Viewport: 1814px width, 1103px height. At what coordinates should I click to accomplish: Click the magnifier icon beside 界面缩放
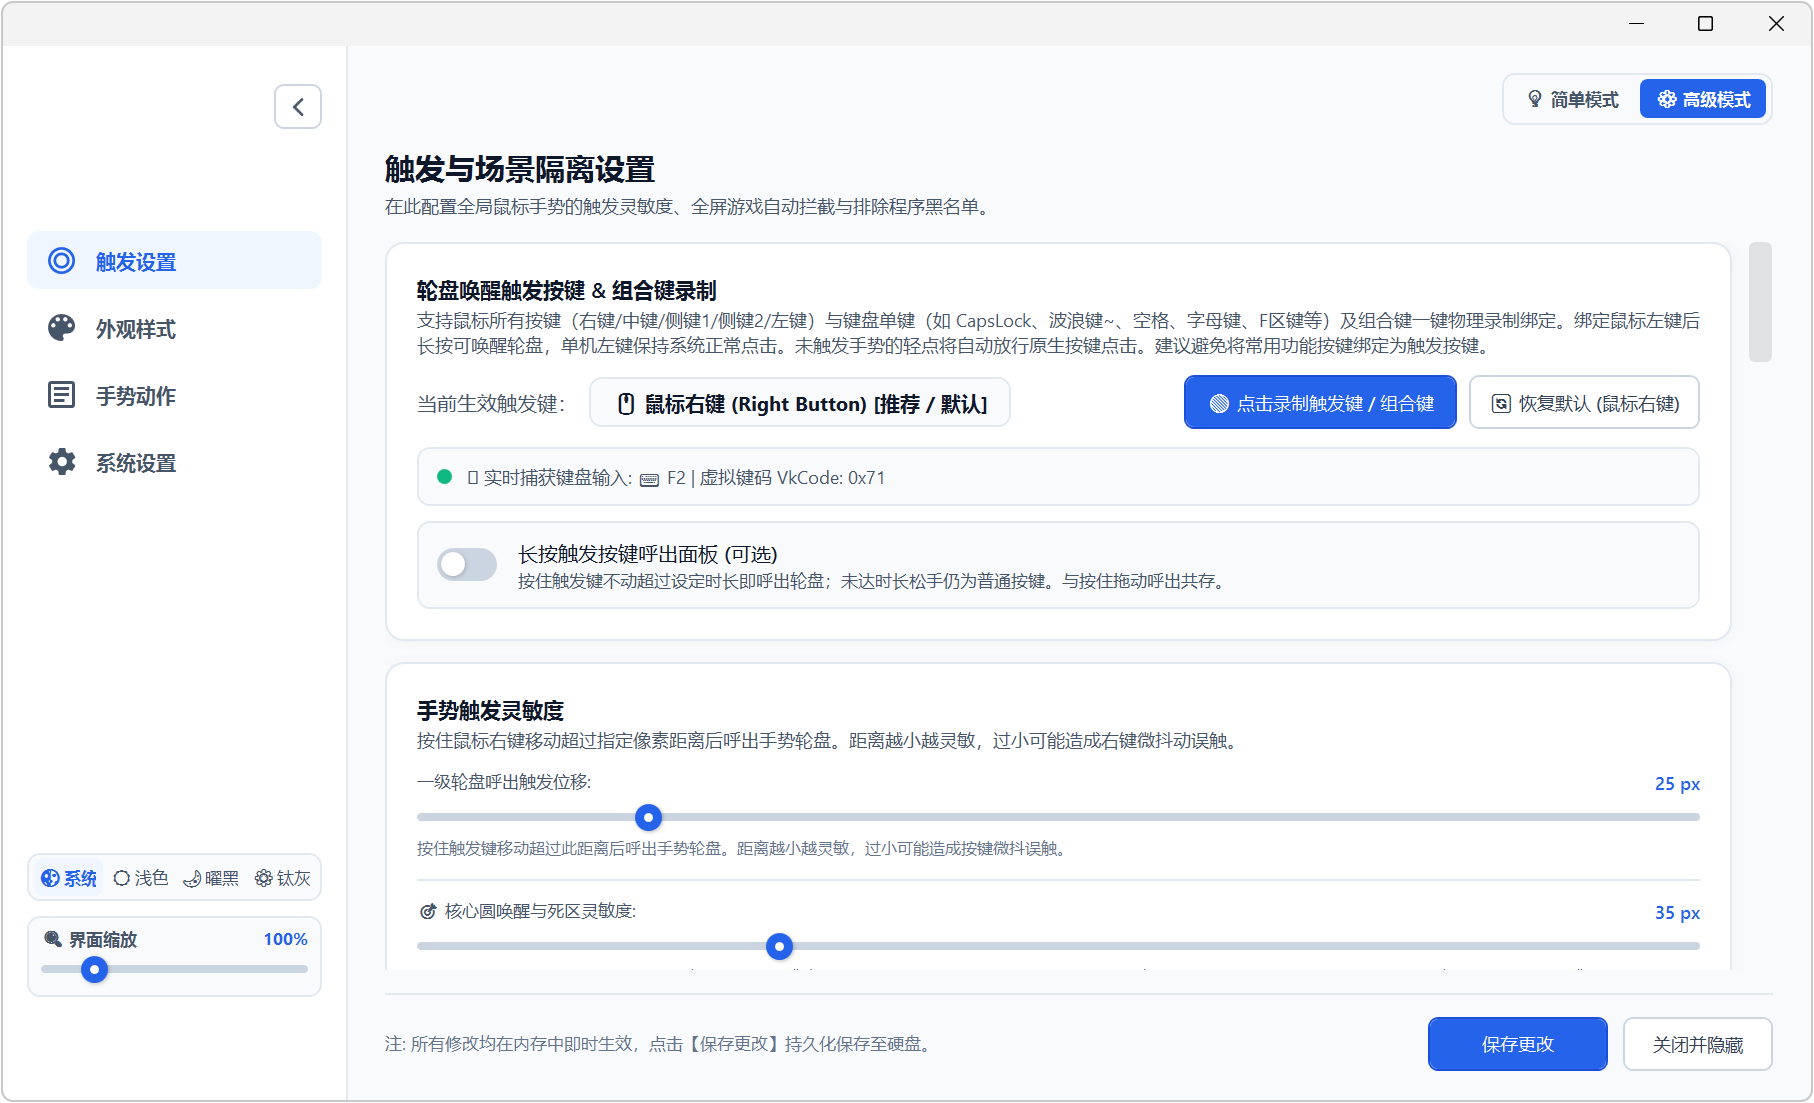coord(53,939)
